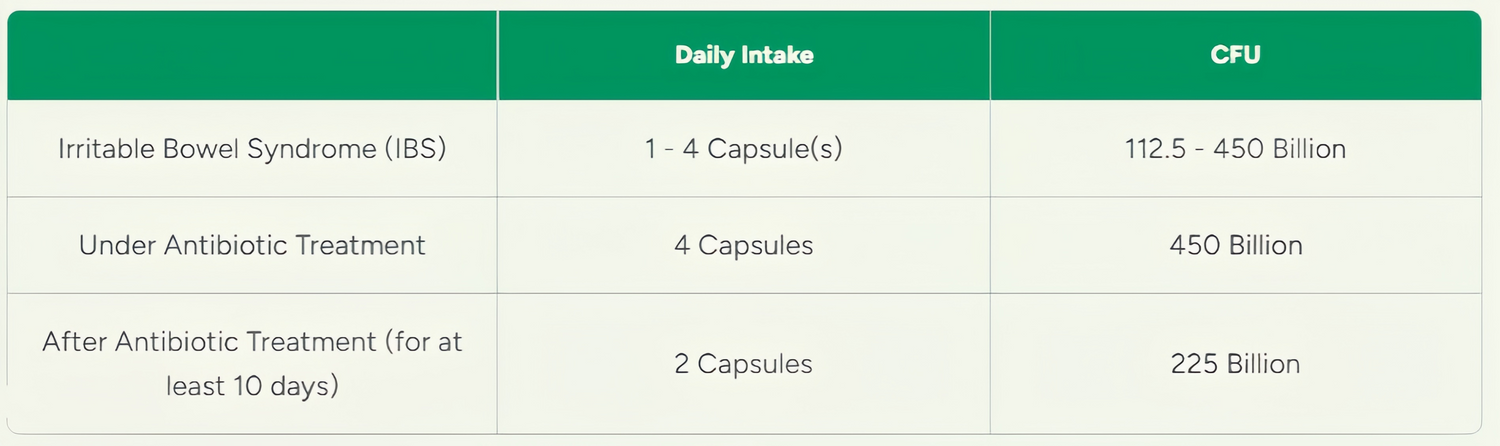Select the 112.5 - 450 Billion cell
1500x446 pixels.
(1235, 149)
